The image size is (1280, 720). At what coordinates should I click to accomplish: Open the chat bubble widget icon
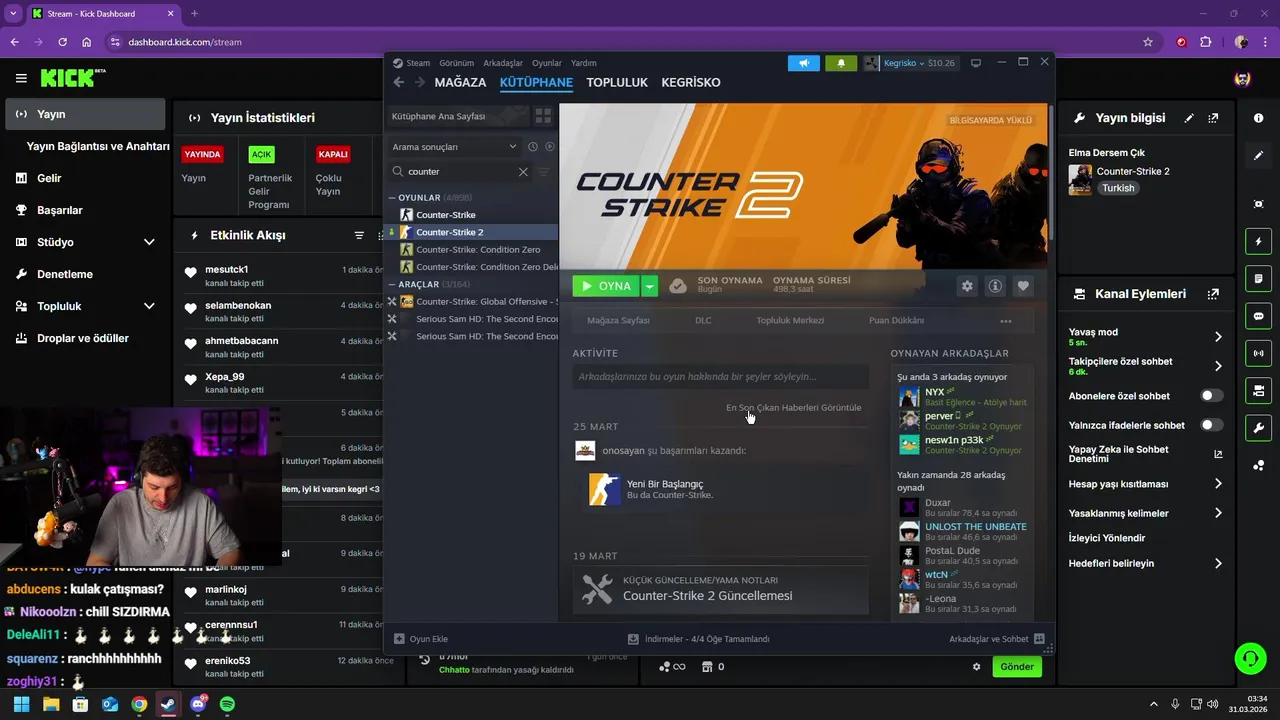(1258, 316)
